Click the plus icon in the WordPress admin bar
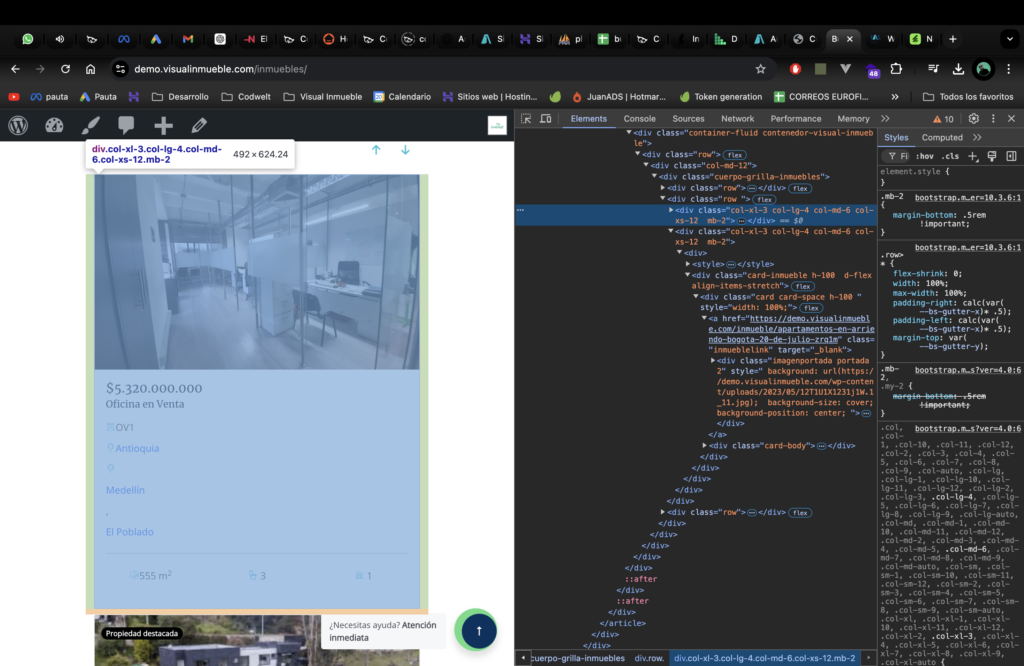The width and height of the screenshot is (1024, 666). click(x=162, y=126)
